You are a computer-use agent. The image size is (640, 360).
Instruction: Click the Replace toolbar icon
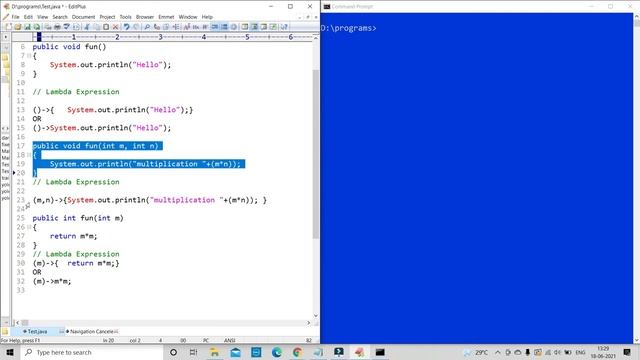157,27
